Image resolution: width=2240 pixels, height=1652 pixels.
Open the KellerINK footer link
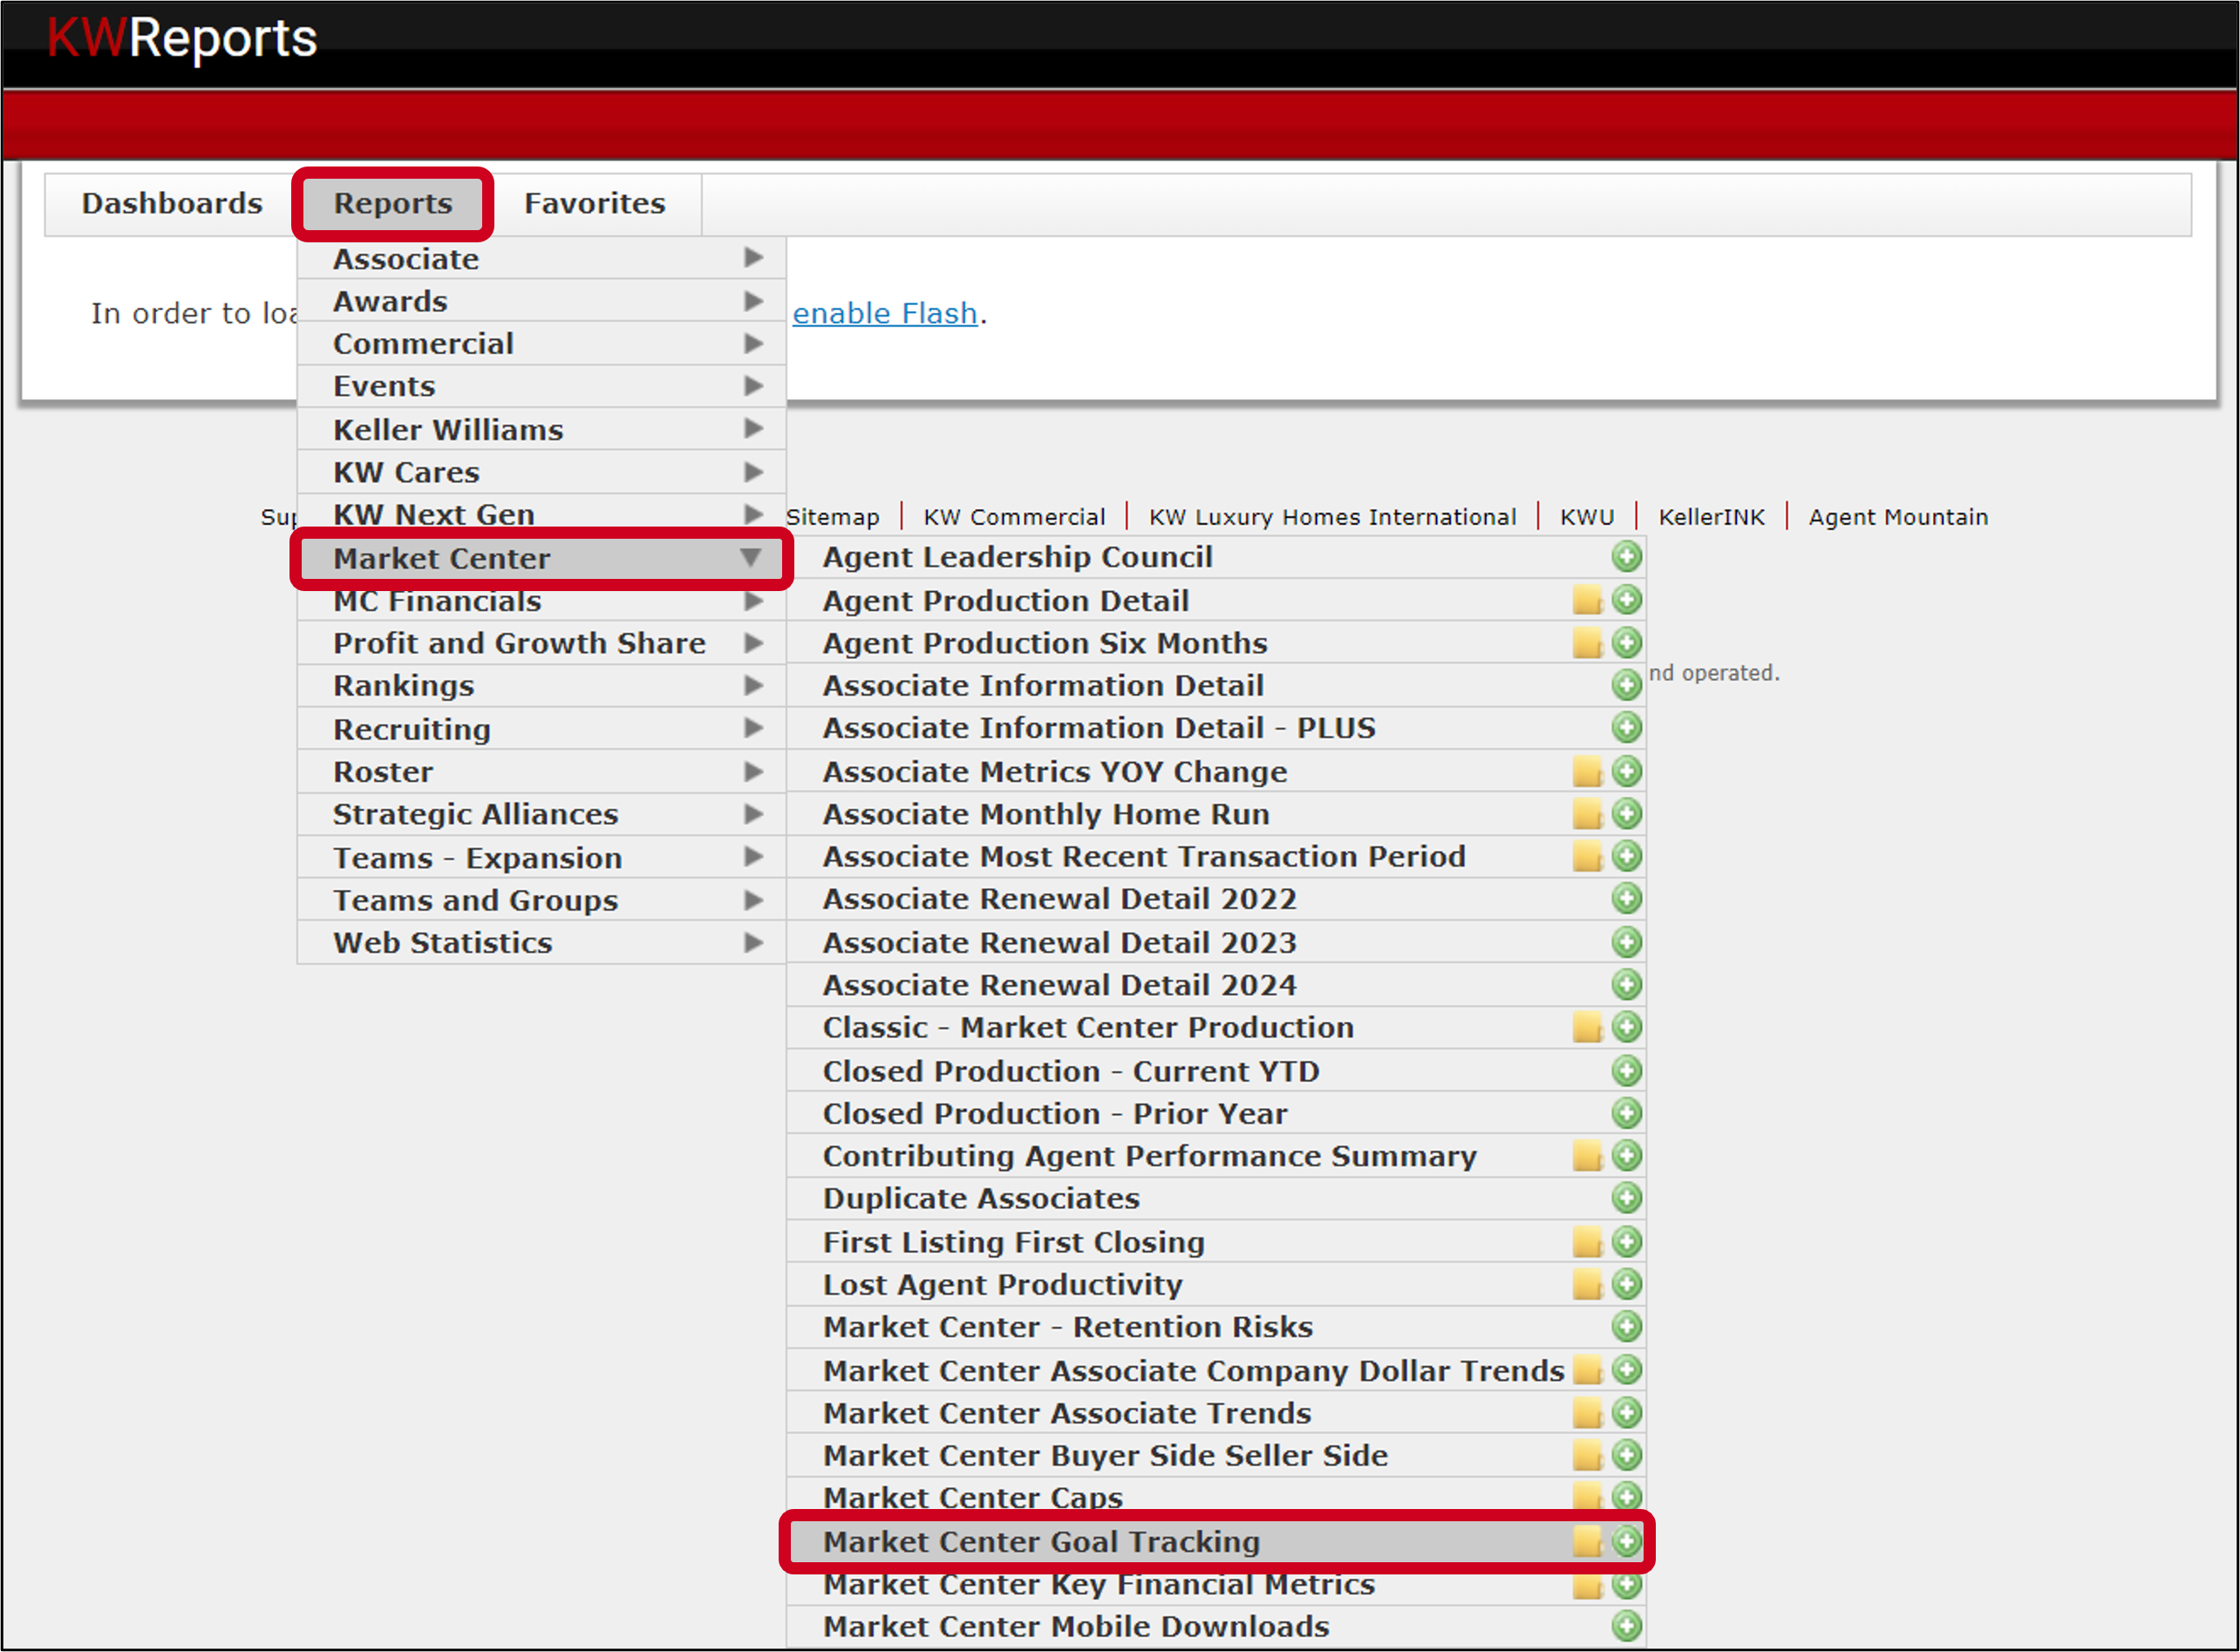pos(1711,517)
